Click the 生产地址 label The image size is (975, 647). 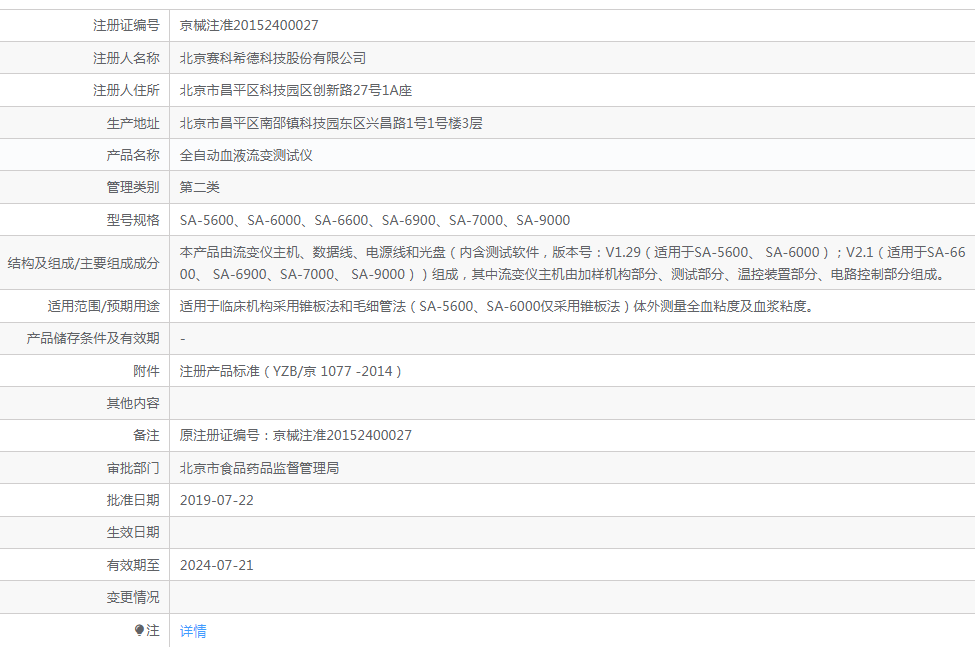(x=133, y=123)
